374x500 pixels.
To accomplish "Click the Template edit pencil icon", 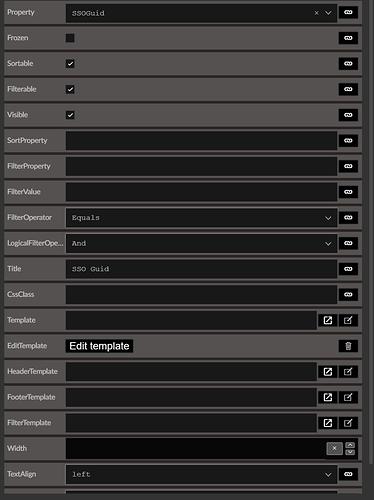I will coord(348,320).
